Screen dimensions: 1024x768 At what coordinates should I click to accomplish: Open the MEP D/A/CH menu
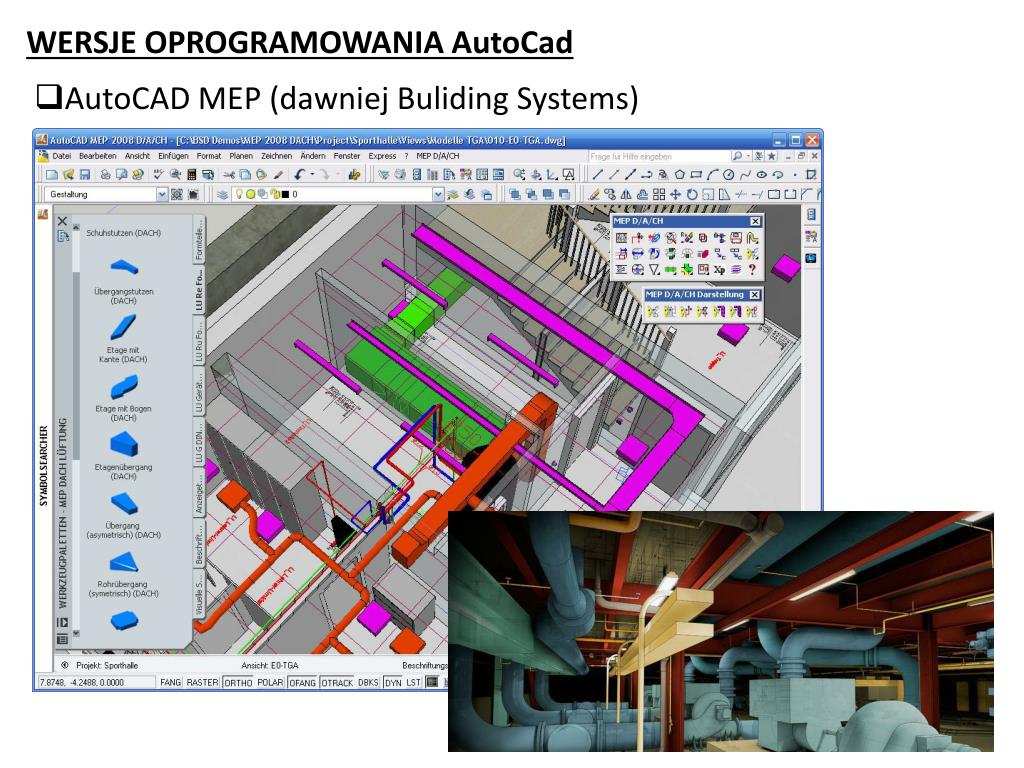coord(438,156)
